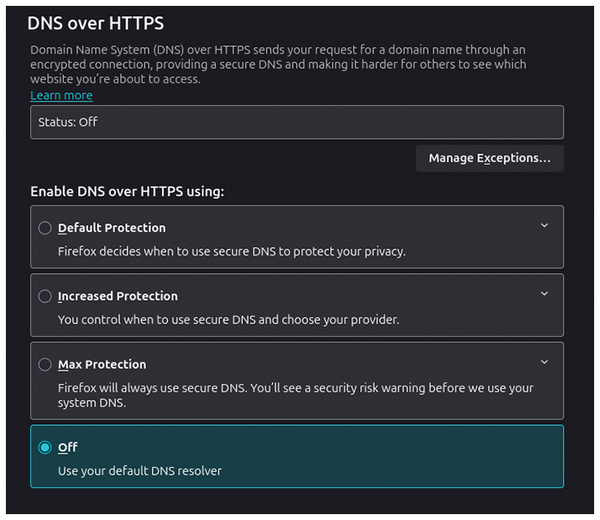This screenshot has height=520, width=600.
Task: Click the Default Protection label text
Action: (x=111, y=228)
